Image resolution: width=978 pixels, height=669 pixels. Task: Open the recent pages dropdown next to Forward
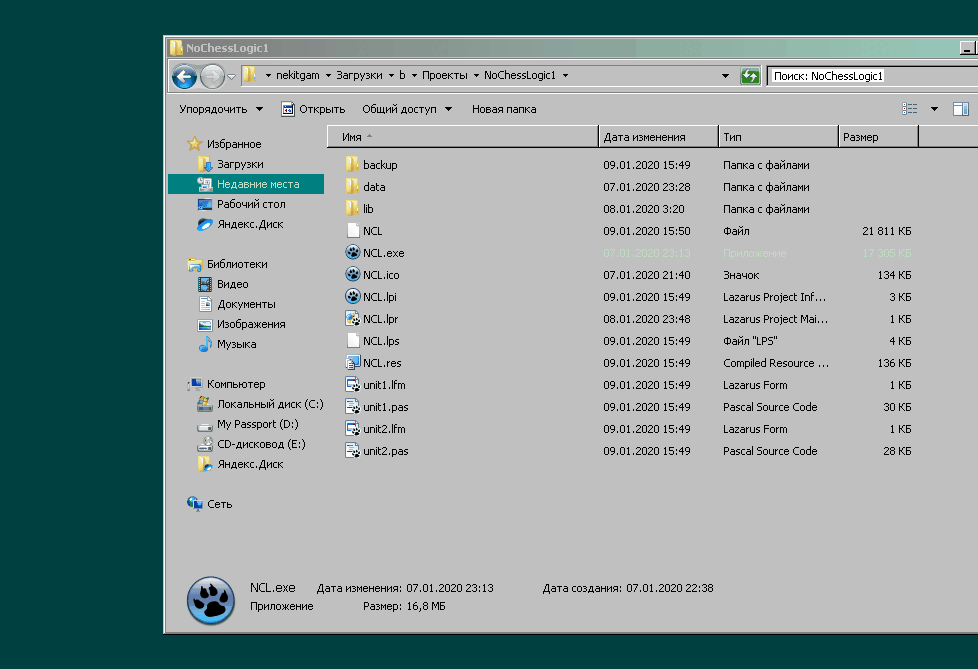click(x=231, y=77)
